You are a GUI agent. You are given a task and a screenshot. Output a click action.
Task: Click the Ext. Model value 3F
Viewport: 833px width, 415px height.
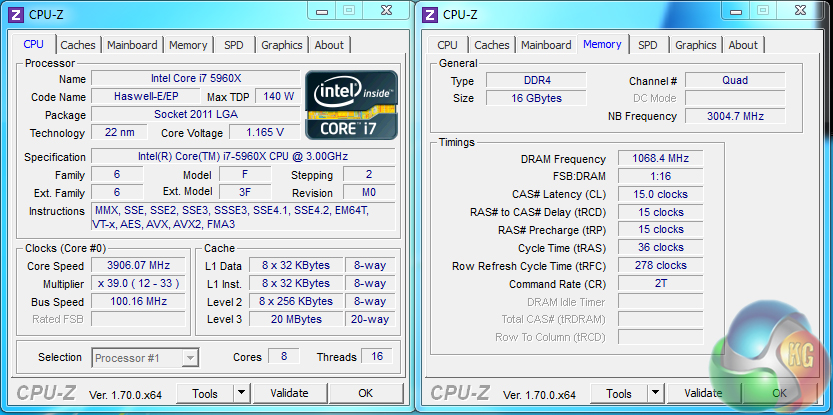(245, 192)
